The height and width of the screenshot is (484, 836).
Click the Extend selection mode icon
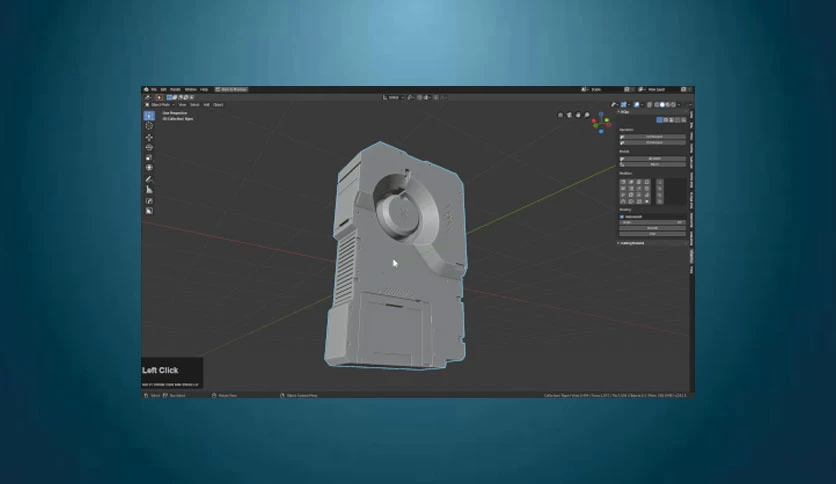click(x=174, y=98)
